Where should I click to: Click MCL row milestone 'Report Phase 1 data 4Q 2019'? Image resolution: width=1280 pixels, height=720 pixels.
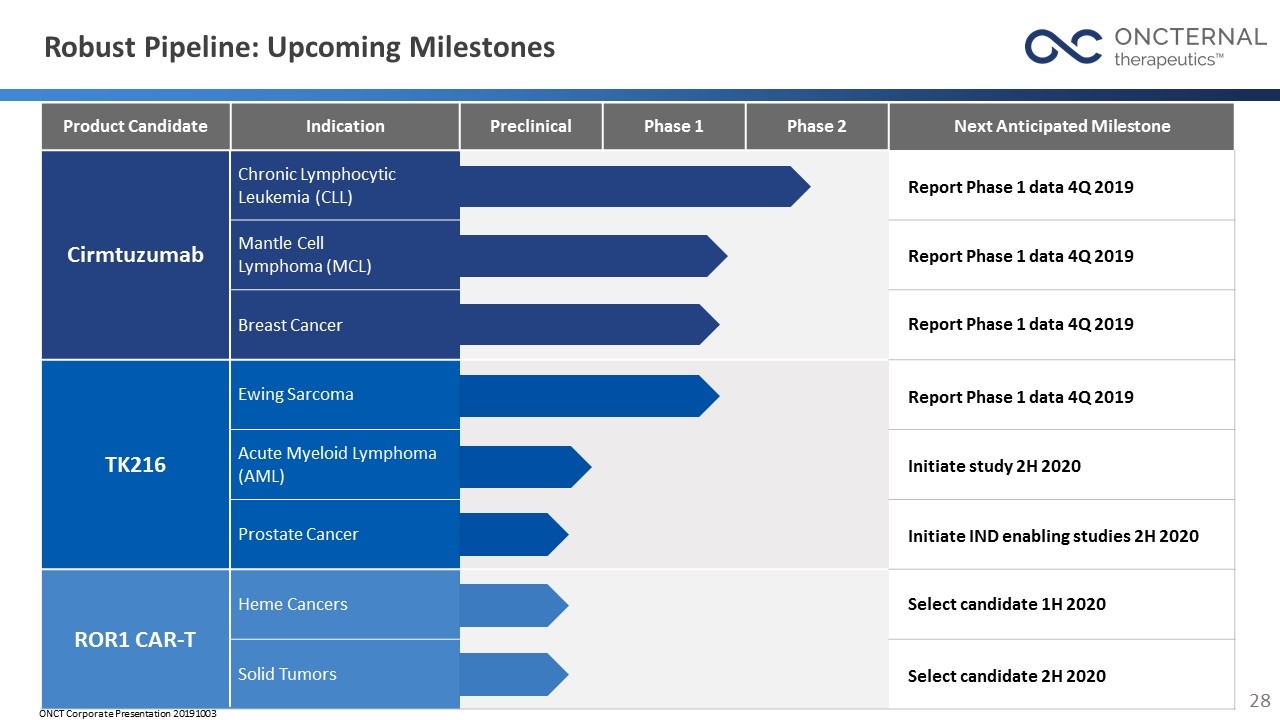[1020, 256]
